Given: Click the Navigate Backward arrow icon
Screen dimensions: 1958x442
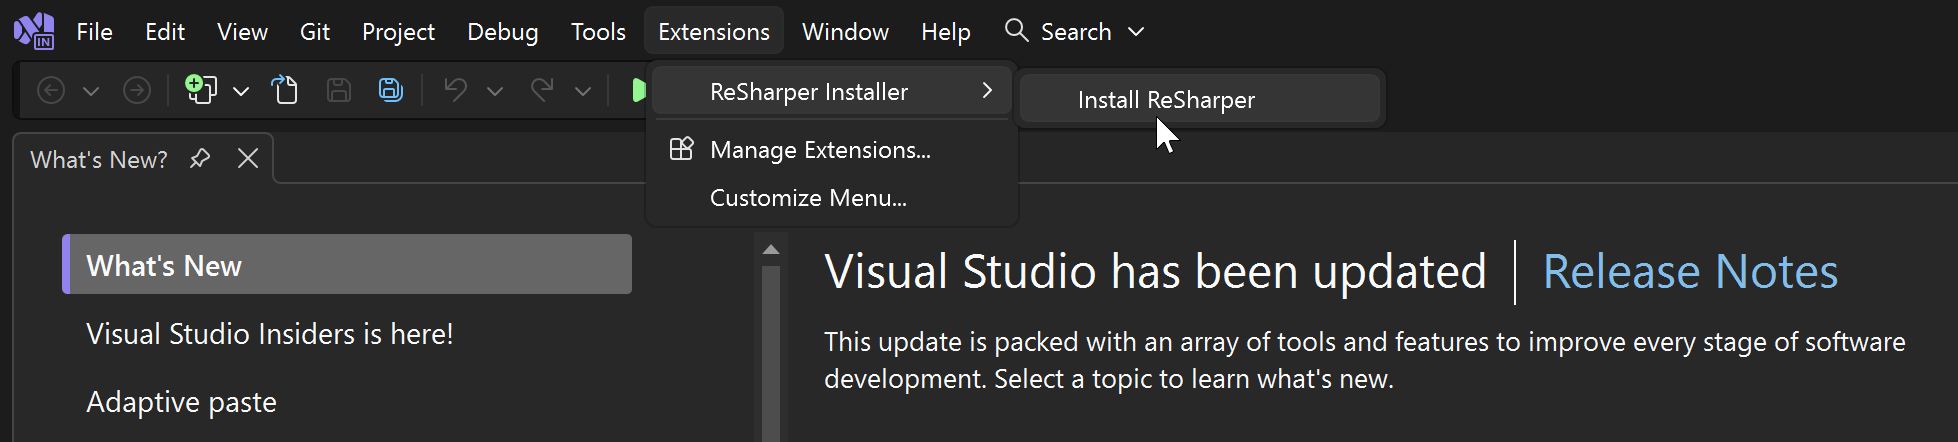Looking at the screenshot, I should (51, 91).
